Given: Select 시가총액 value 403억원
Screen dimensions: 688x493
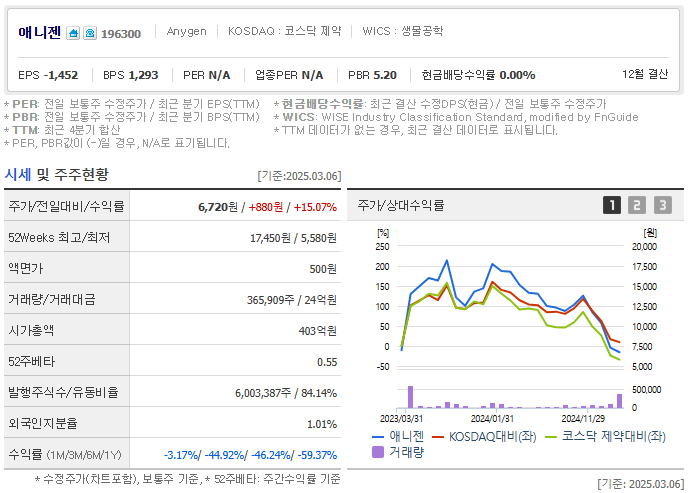Looking at the screenshot, I should [318, 331].
